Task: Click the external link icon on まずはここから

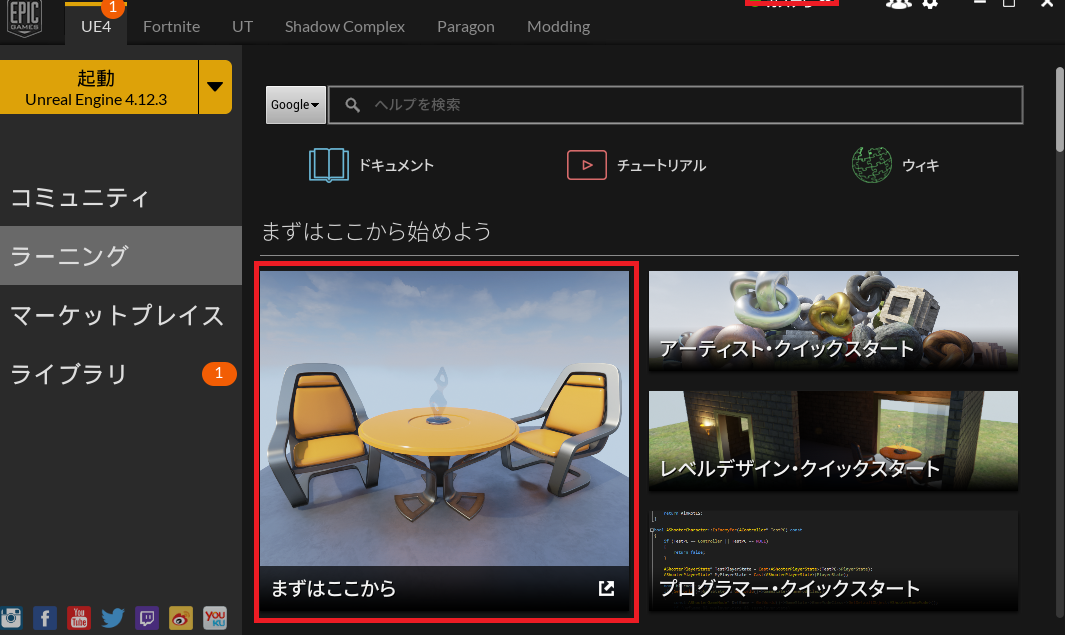Action: (x=607, y=588)
